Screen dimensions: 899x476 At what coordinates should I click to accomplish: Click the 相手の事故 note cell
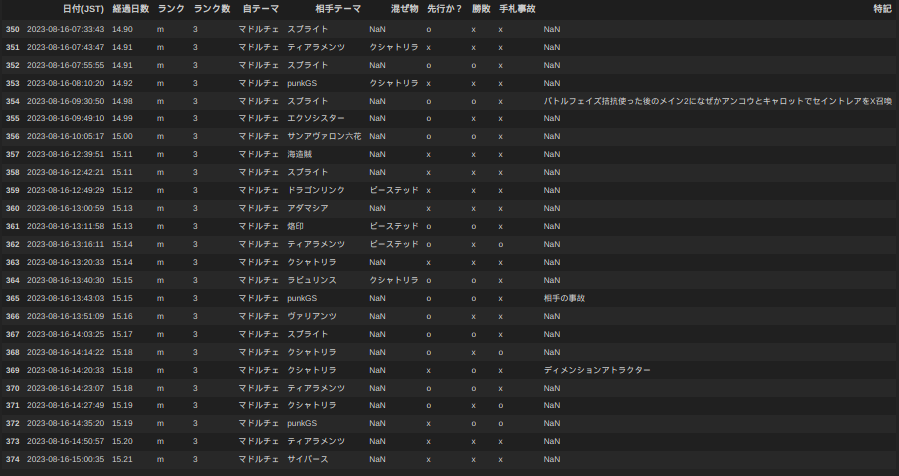tap(564, 298)
